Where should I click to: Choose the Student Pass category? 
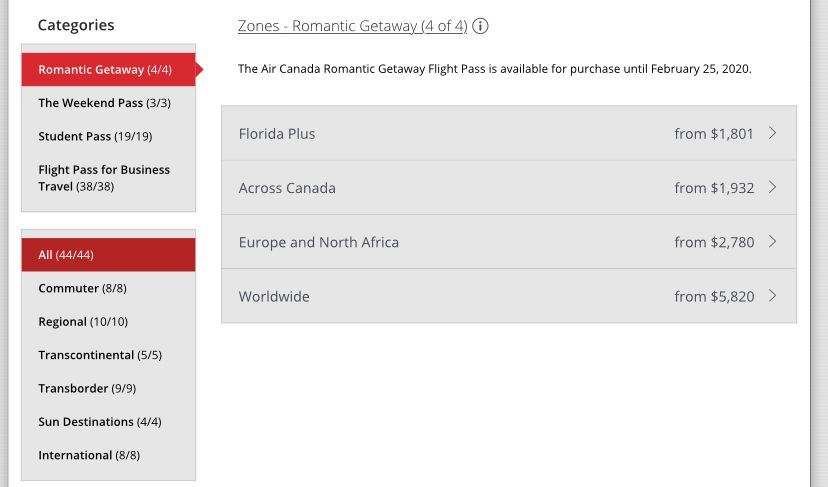tap(95, 136)
